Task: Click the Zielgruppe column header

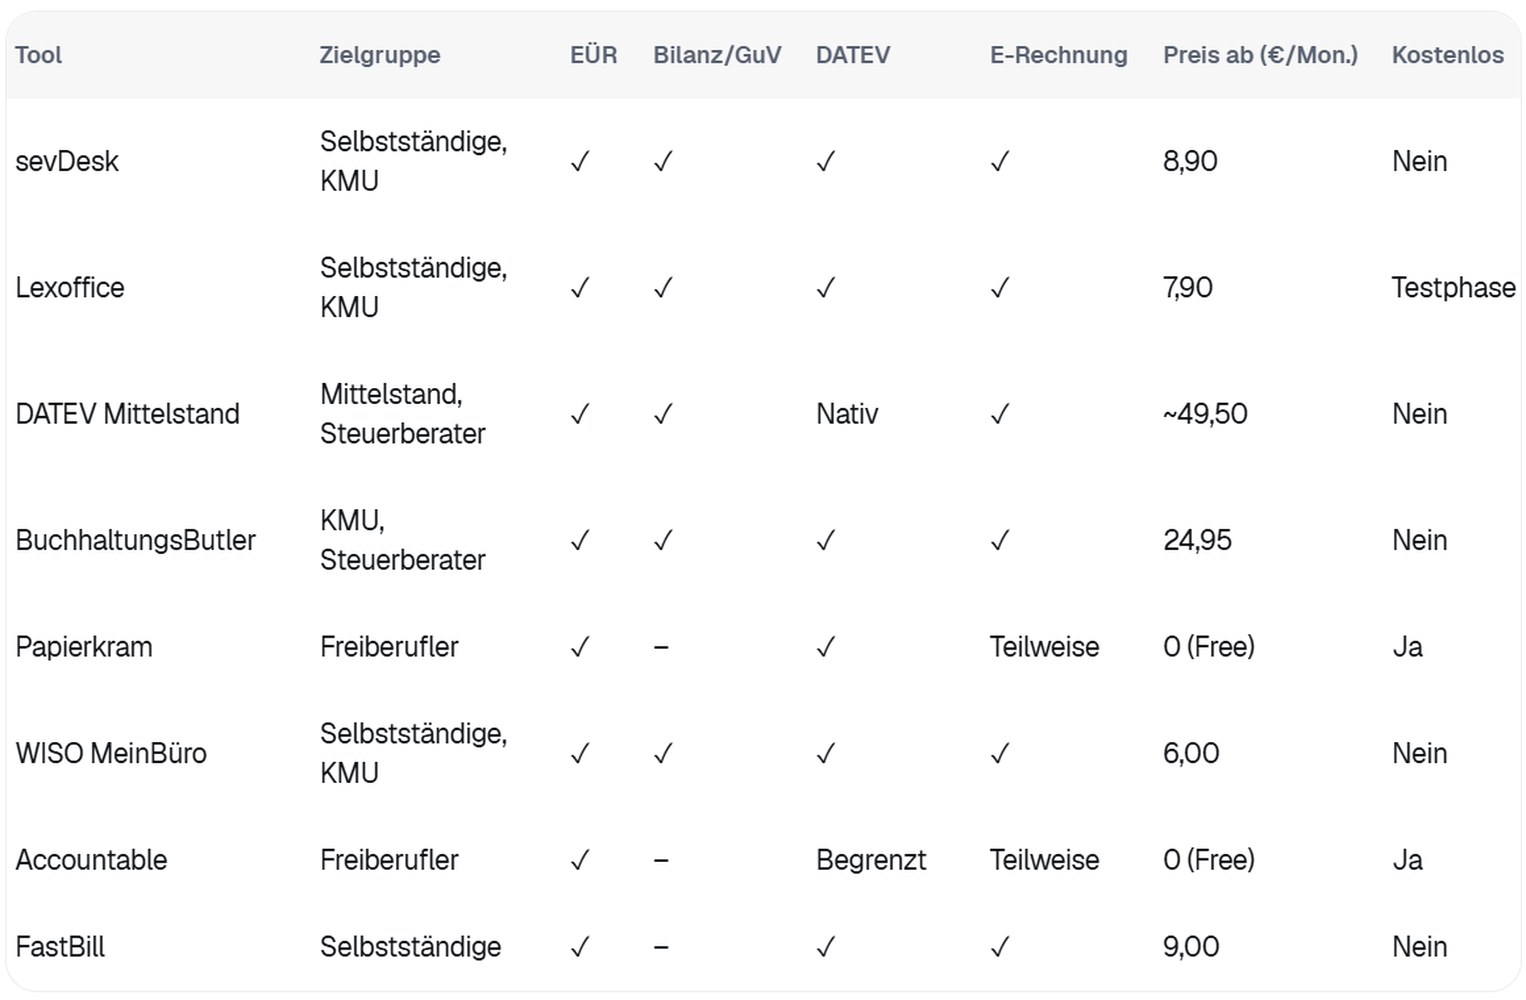Action: click(380, 55)
